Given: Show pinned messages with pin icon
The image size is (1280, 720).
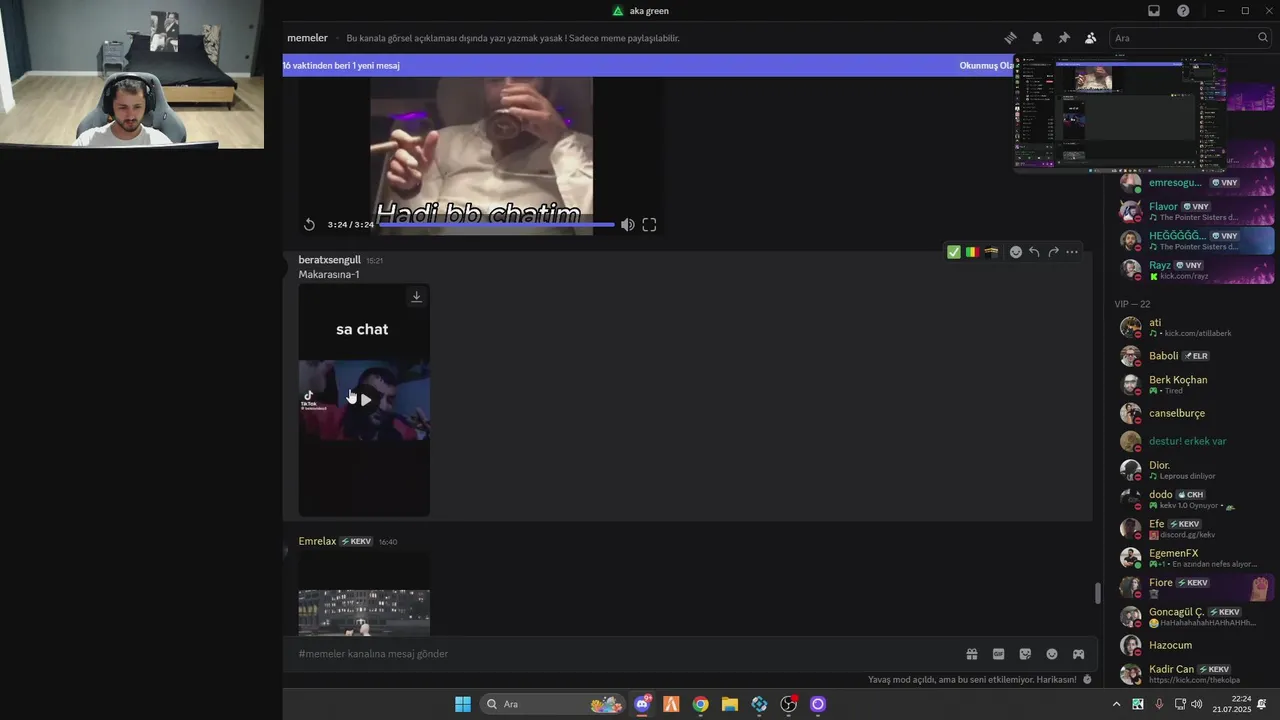Looking at the screenshot, I should (x=1064, y=38).
